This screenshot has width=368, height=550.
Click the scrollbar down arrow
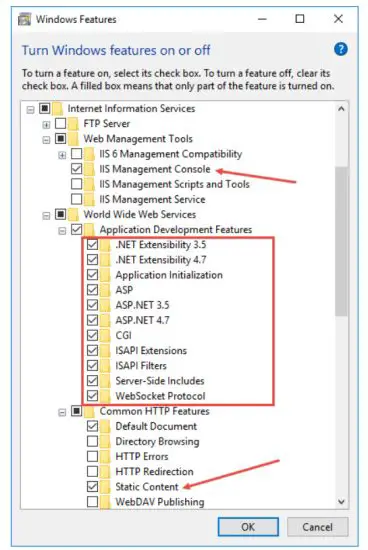pyautogui.click(x=341, y=502)
